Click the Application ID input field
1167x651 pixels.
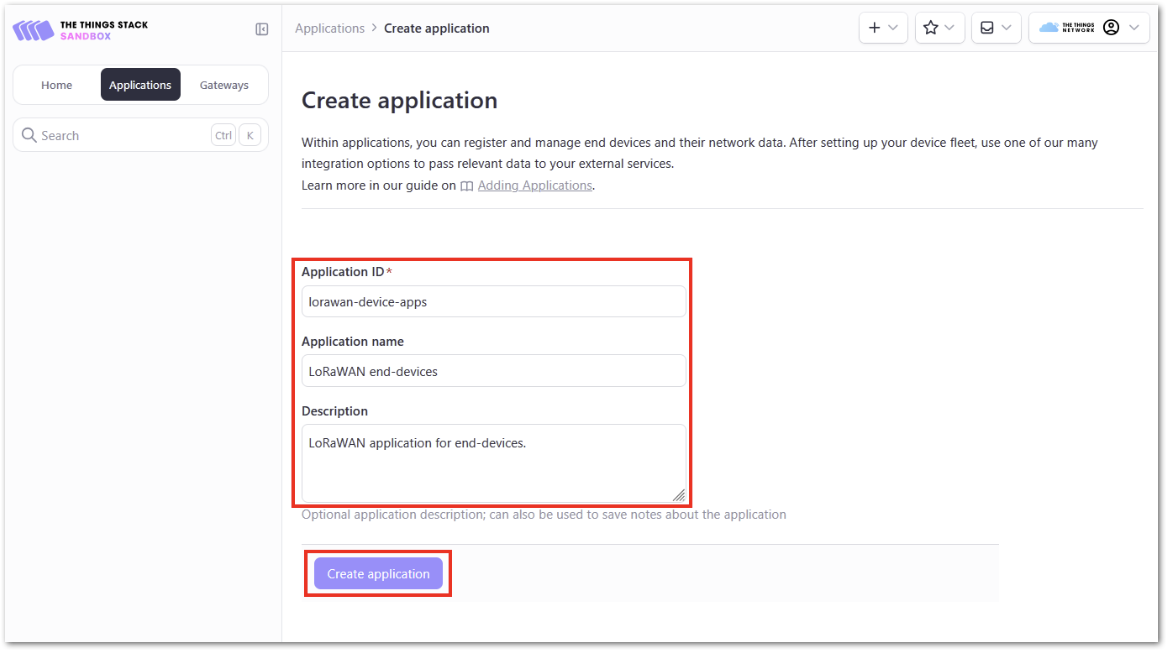point(493,301)
